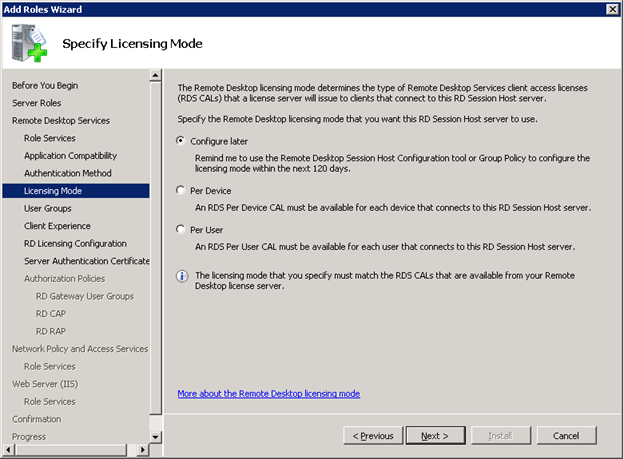Open the Application Compatibility page
This screenshot has height=459, width=624.
tap(70, 156)
